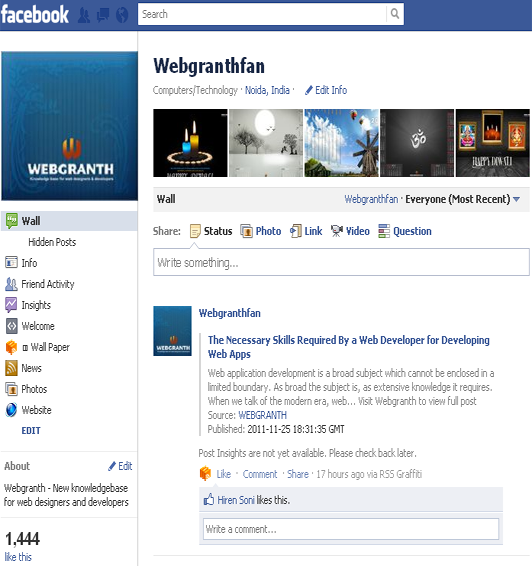The height and width of the screenshot is (566, 532).
Task: Click the Friend Activity people icon
Action: (x=11, y=284)
